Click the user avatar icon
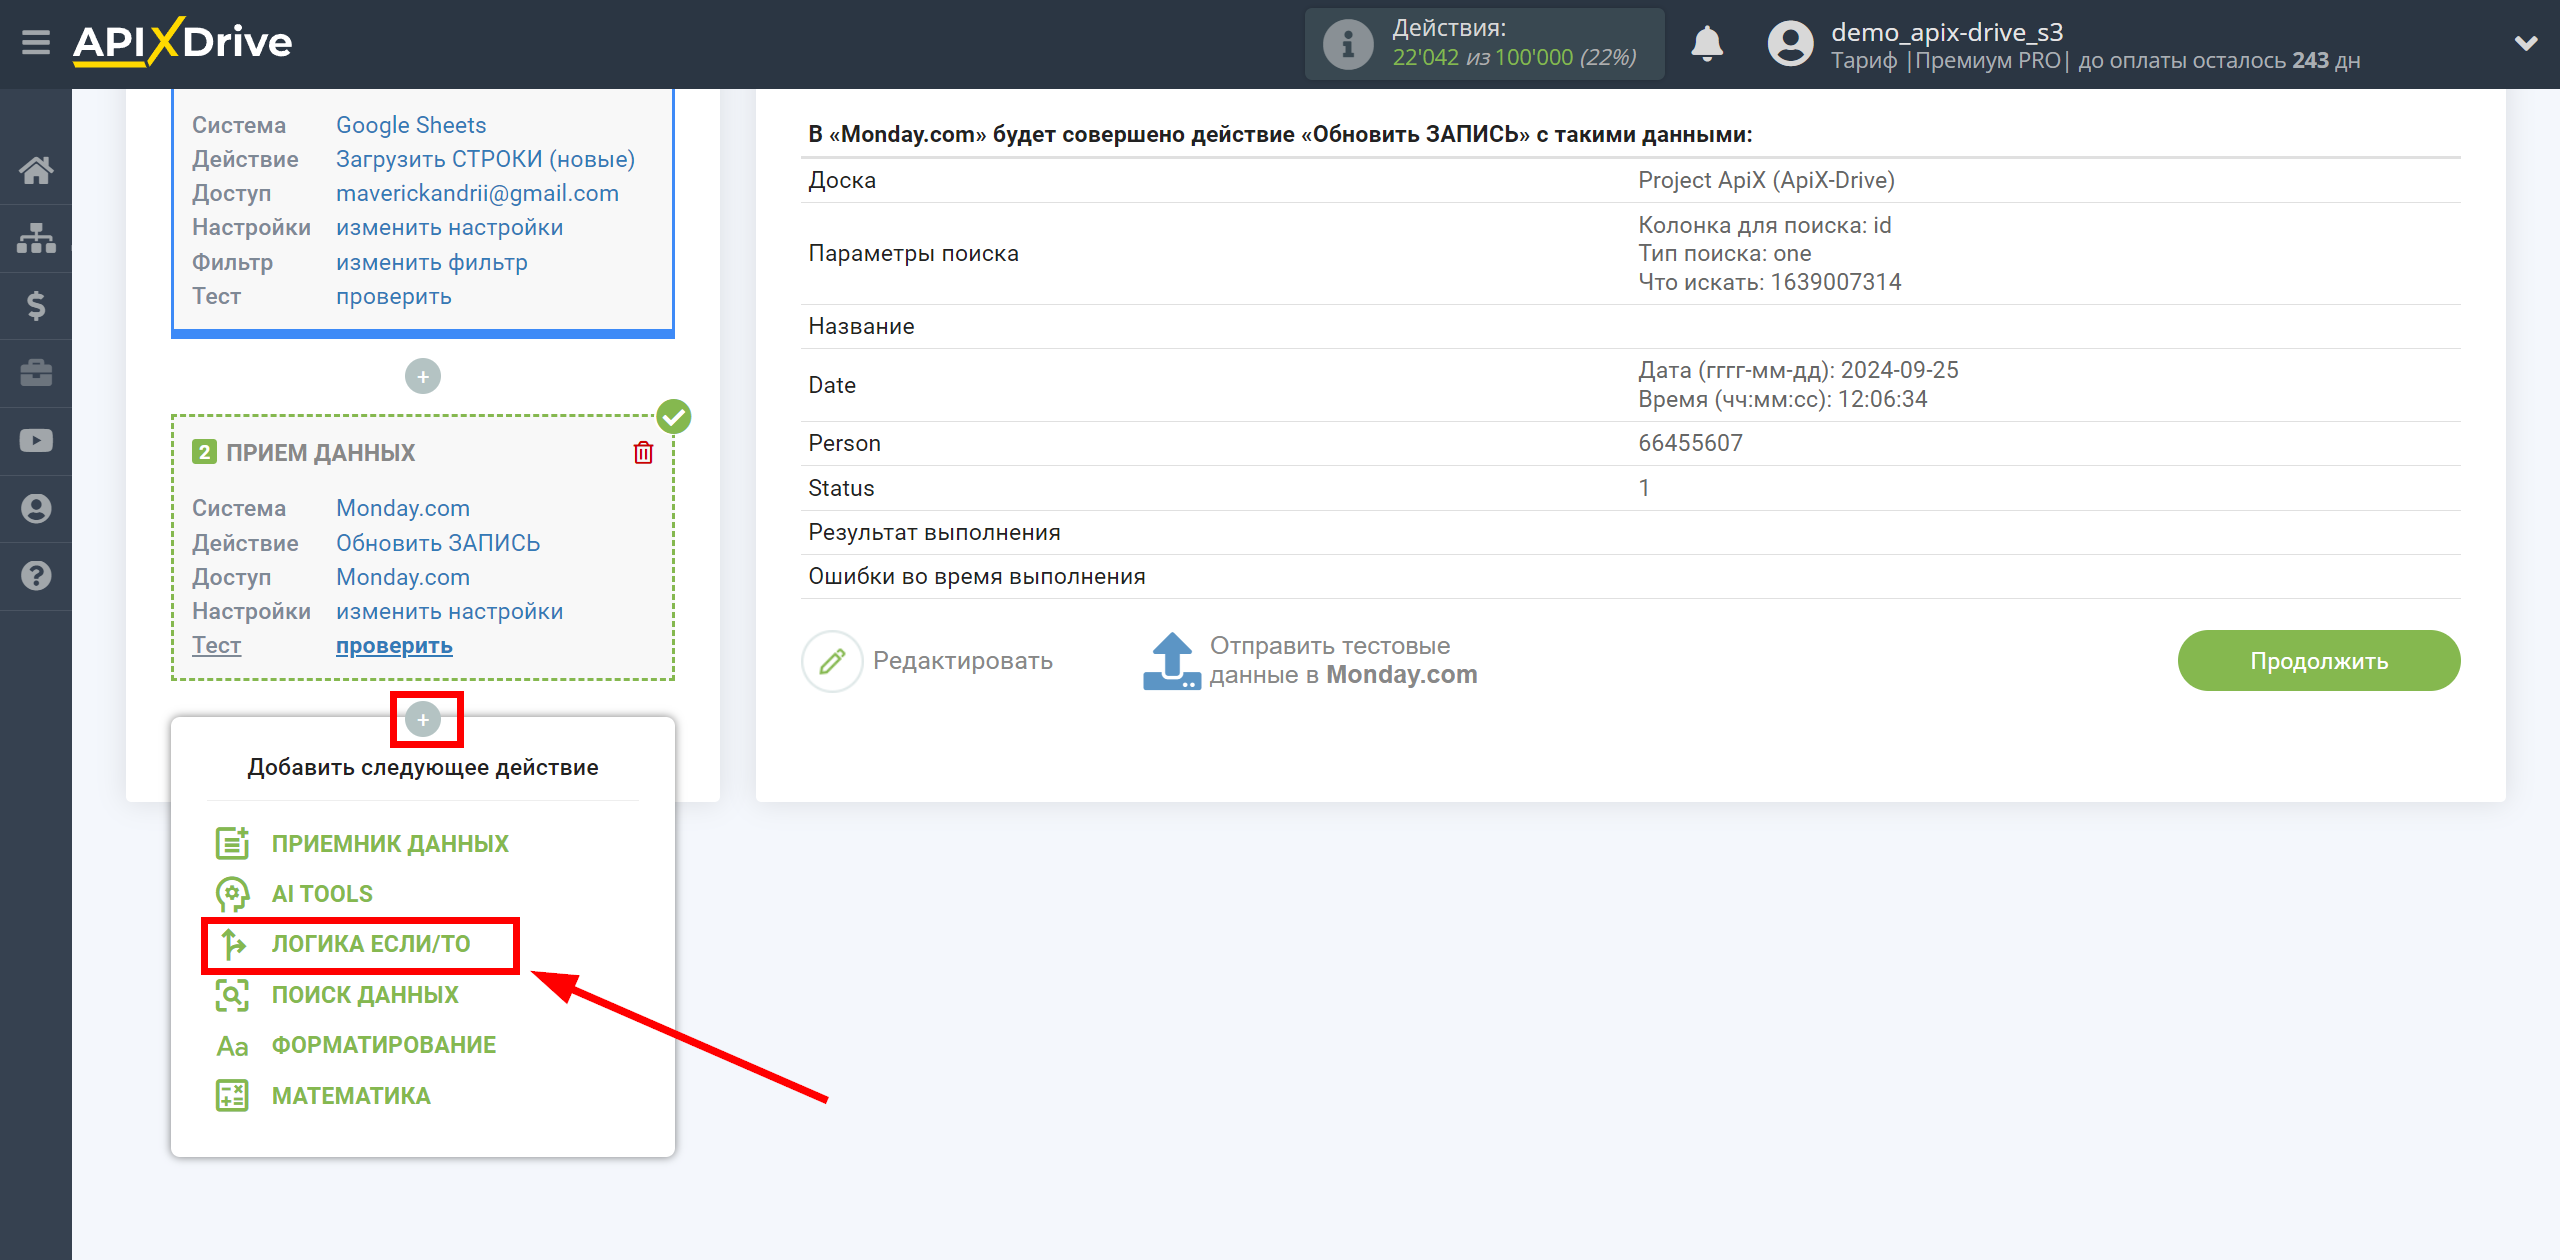 [1790, 44]
